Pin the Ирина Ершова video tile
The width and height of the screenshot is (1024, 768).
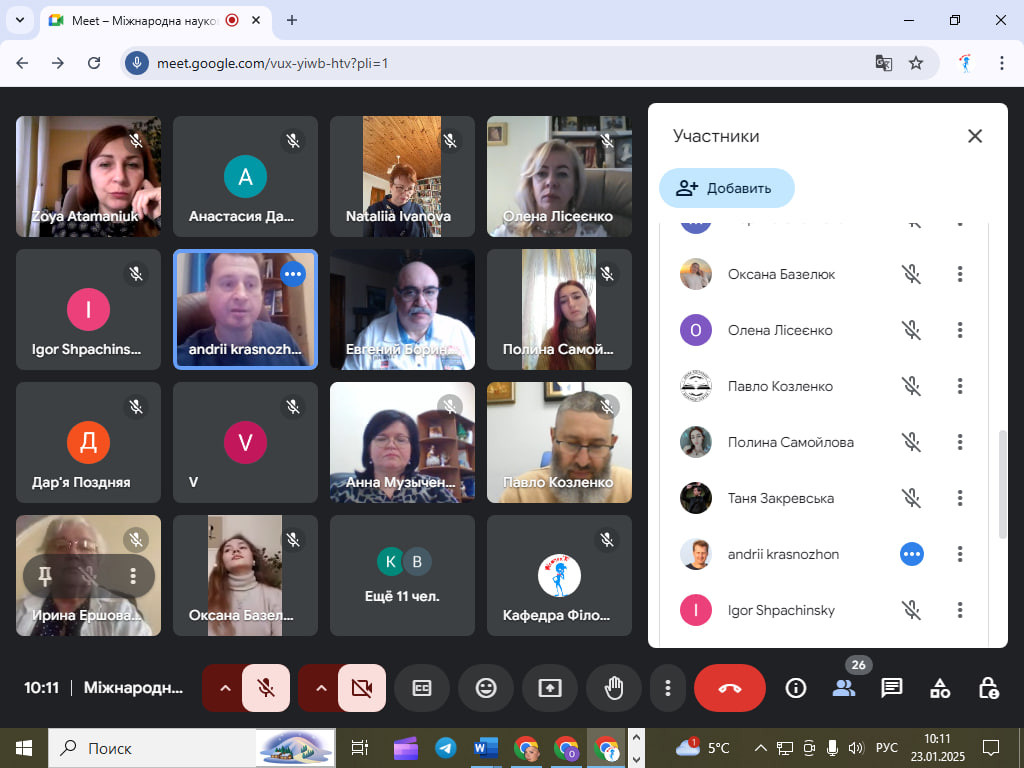click(44, 576)
